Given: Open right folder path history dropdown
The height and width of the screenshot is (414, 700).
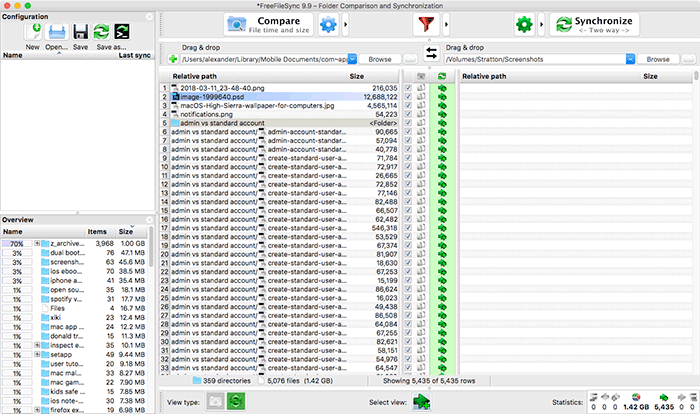Looking at the screenshot, I should (x=630, y=59).
